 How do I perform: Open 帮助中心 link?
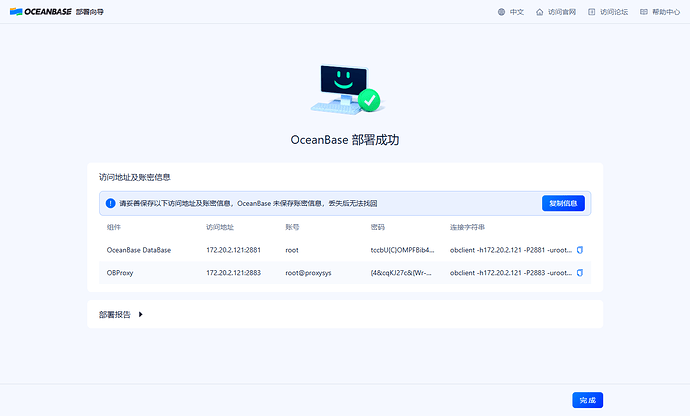click(666, 12)
